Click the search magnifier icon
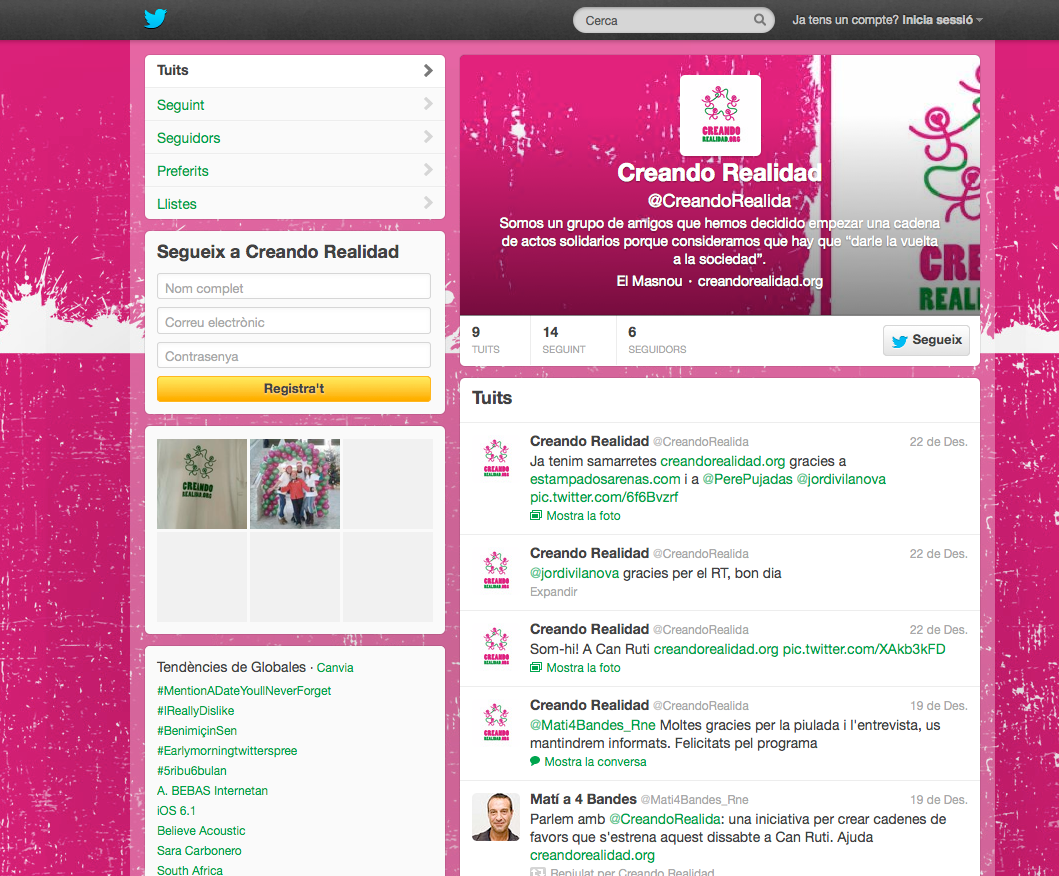 [760, 20]
